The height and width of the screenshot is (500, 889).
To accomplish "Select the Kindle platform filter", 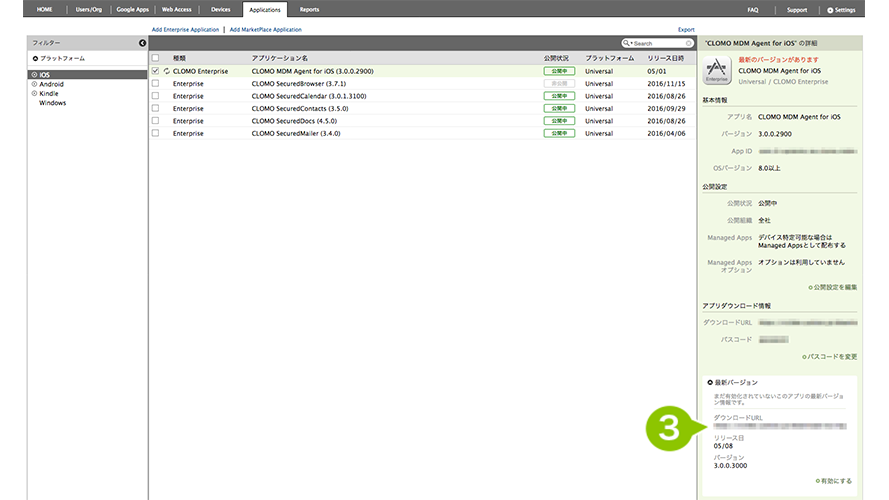I will (48, 94).
